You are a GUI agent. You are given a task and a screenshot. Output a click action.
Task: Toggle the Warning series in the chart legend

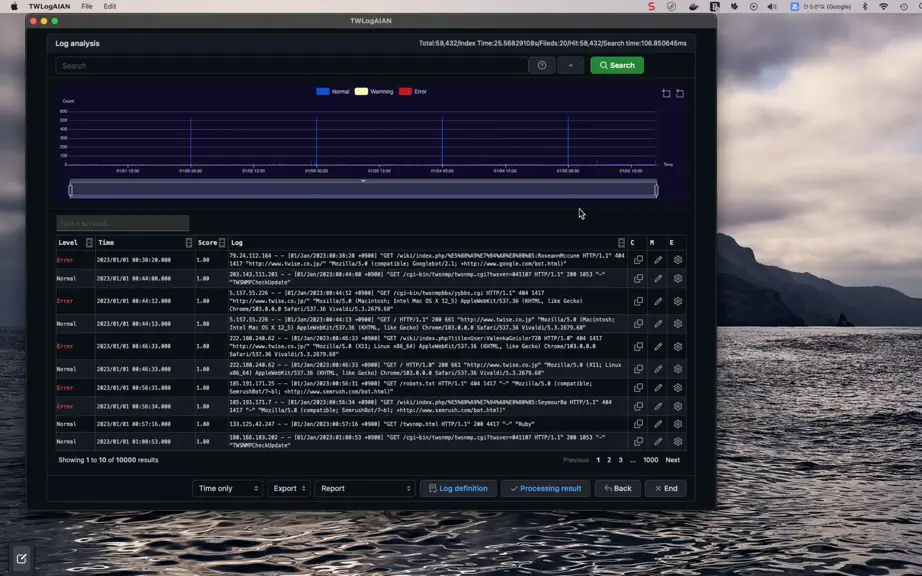tap(374, 92)
